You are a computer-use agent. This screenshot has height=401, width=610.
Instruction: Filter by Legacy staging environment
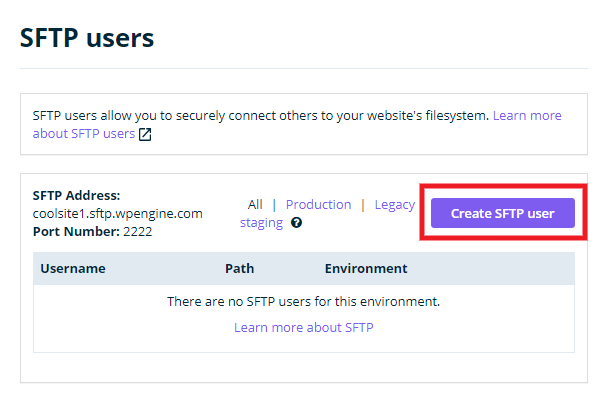point(394,204)
